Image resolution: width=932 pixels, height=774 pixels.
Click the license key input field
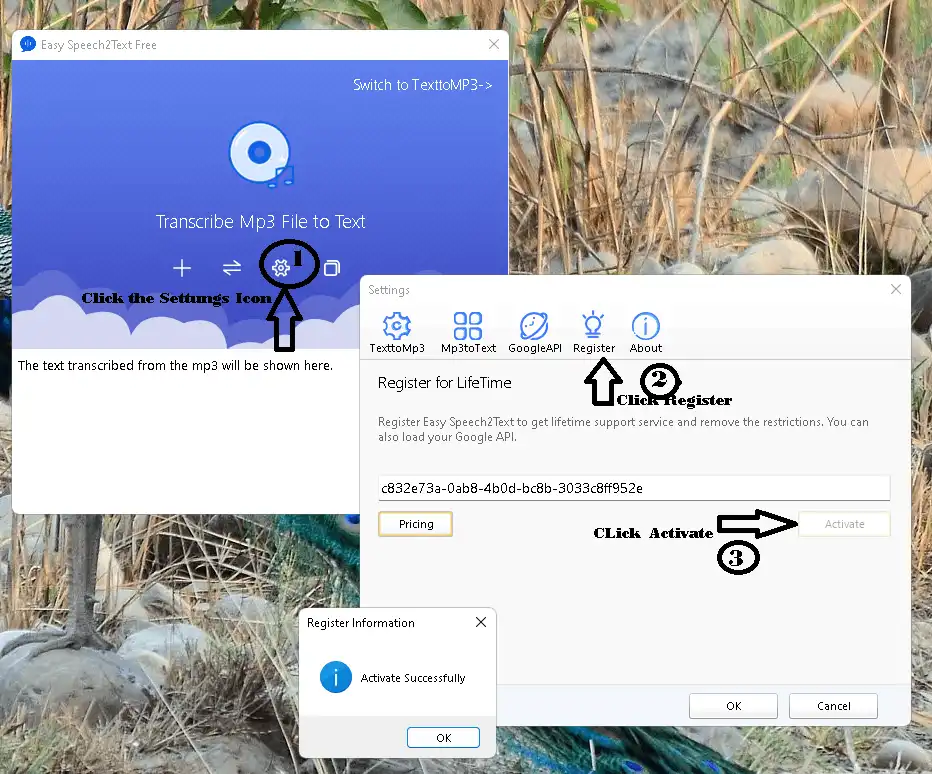click(634, 488)
